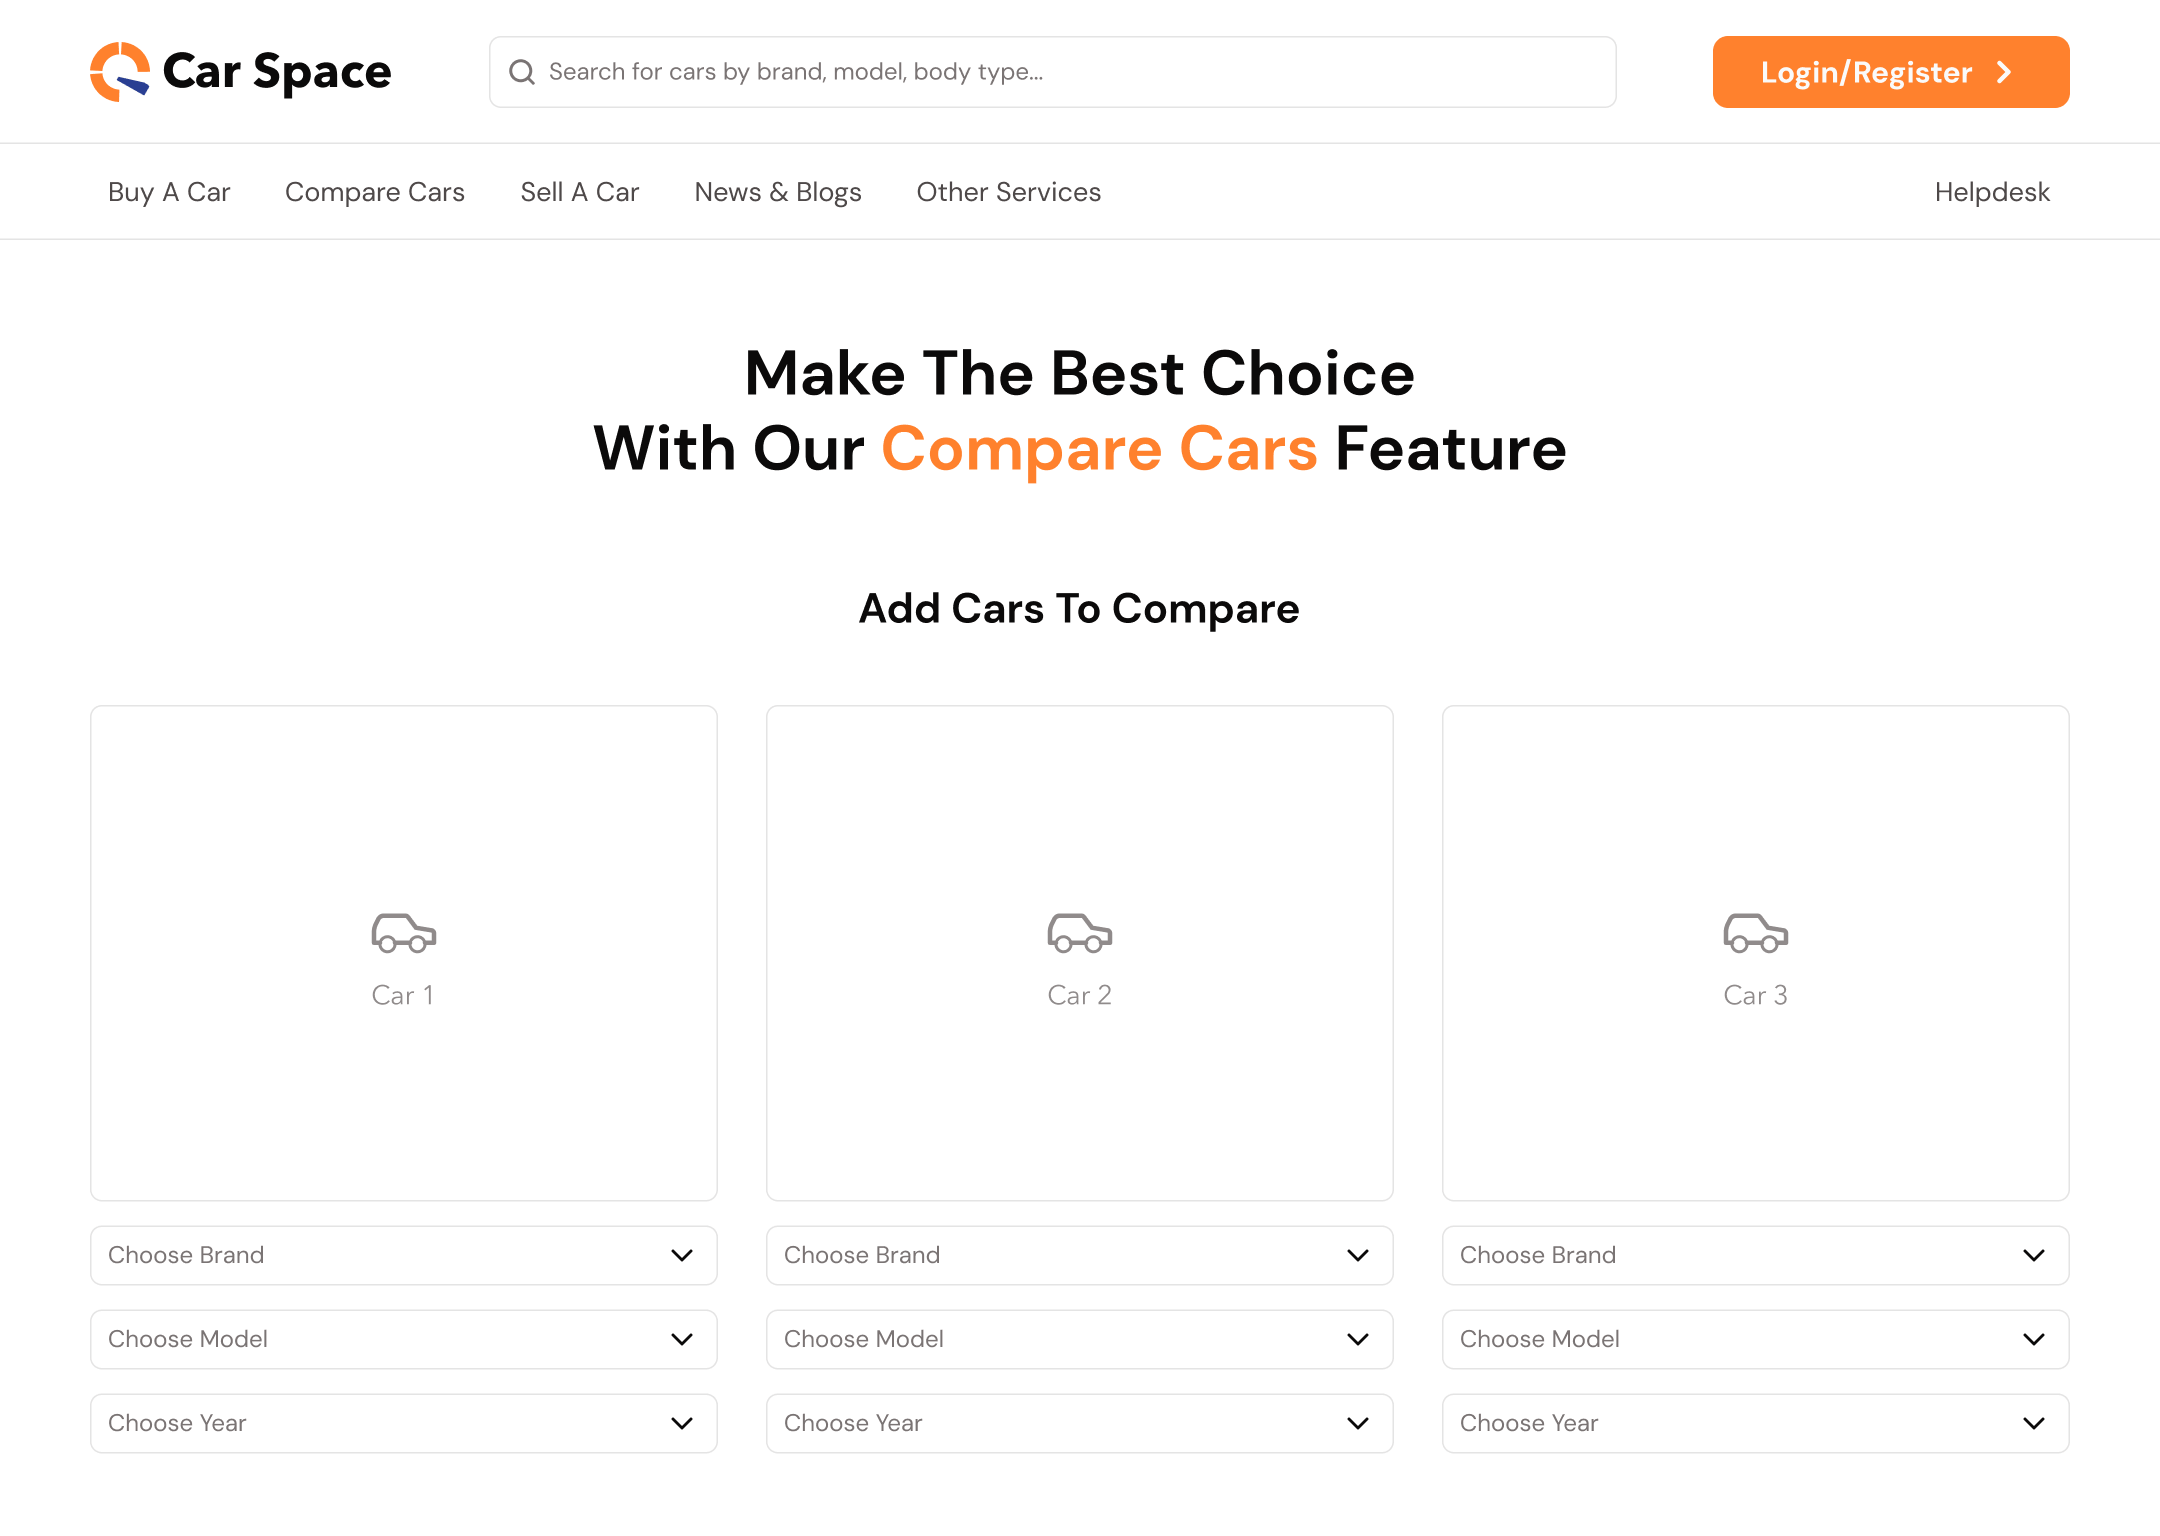Image resolution: width=2160 pixels, height=1536 pixels.
Task: Open News & Blogs section
Action: click(x=778, y=192)
